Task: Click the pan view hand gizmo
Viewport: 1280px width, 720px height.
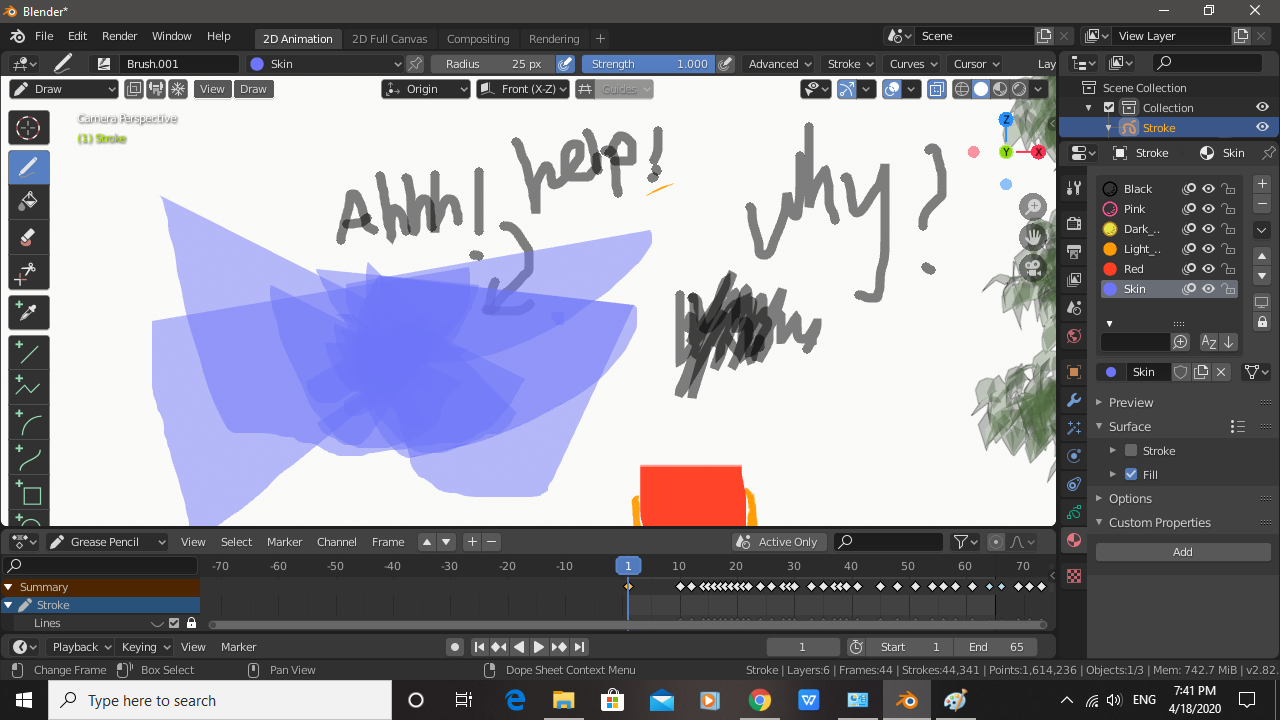Action: tap(1033, 237)
